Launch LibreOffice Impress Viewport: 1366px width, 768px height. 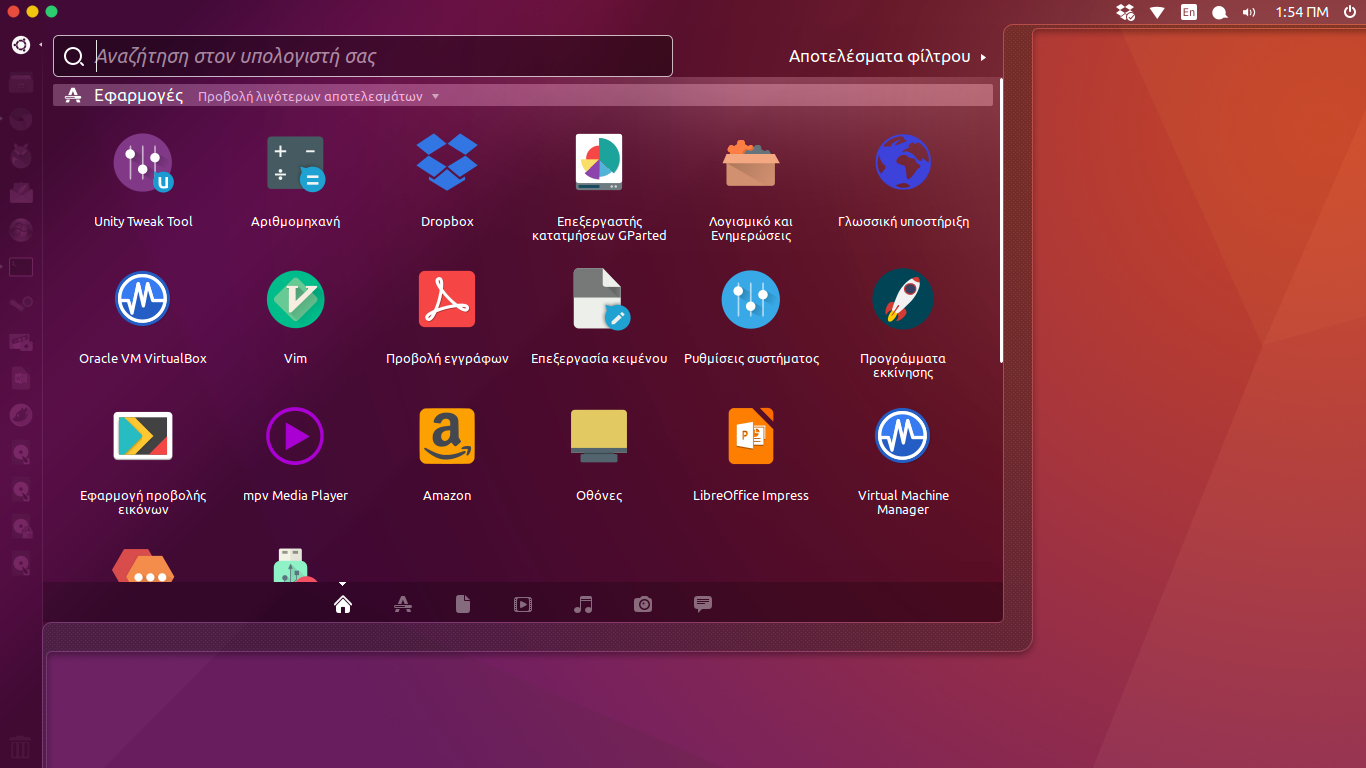point(751,436)
